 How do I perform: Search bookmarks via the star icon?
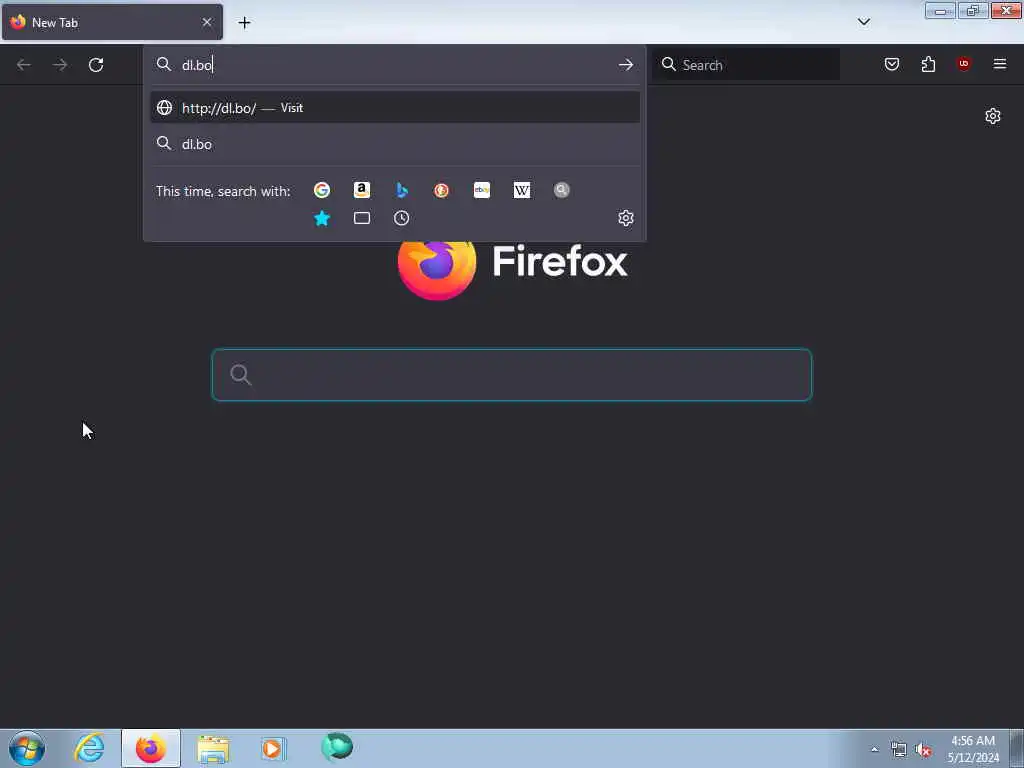[x=322, y=218]
